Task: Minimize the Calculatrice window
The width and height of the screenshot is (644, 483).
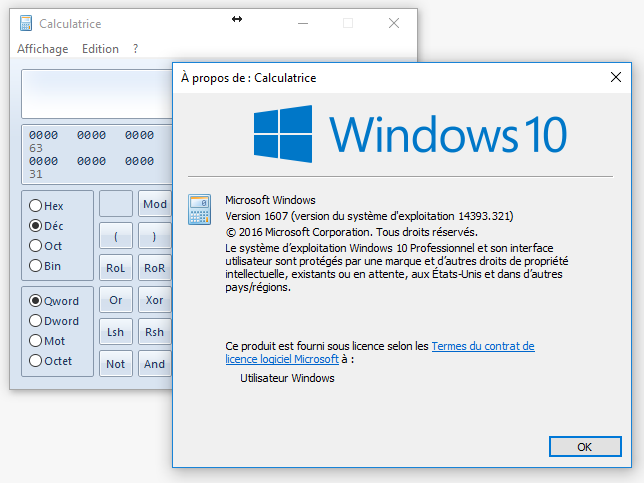Action: 303,23
